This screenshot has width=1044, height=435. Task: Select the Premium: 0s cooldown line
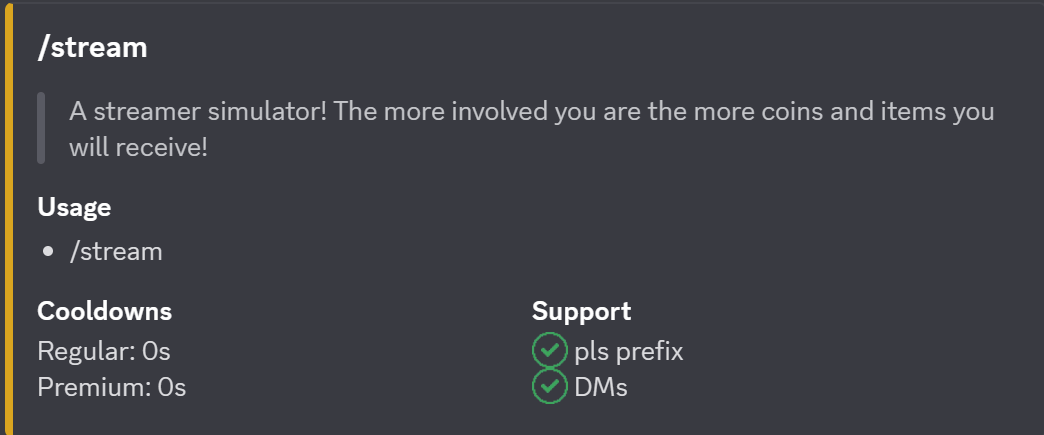pyautogui.click(x=112, y=387)
